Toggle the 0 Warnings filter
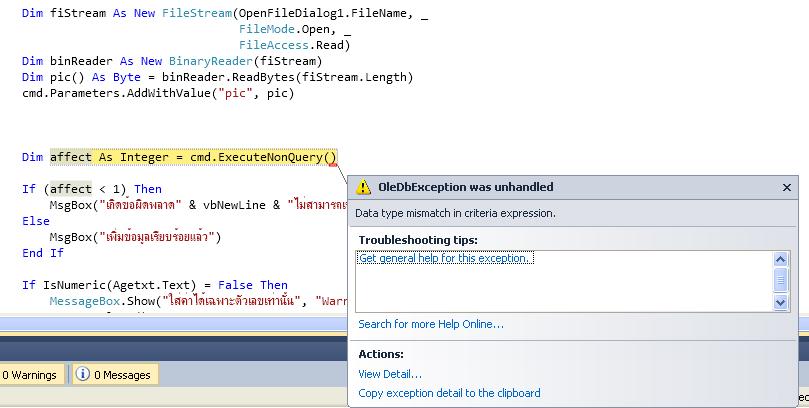Viewport: 809px width, 408px height. (29, 375)
